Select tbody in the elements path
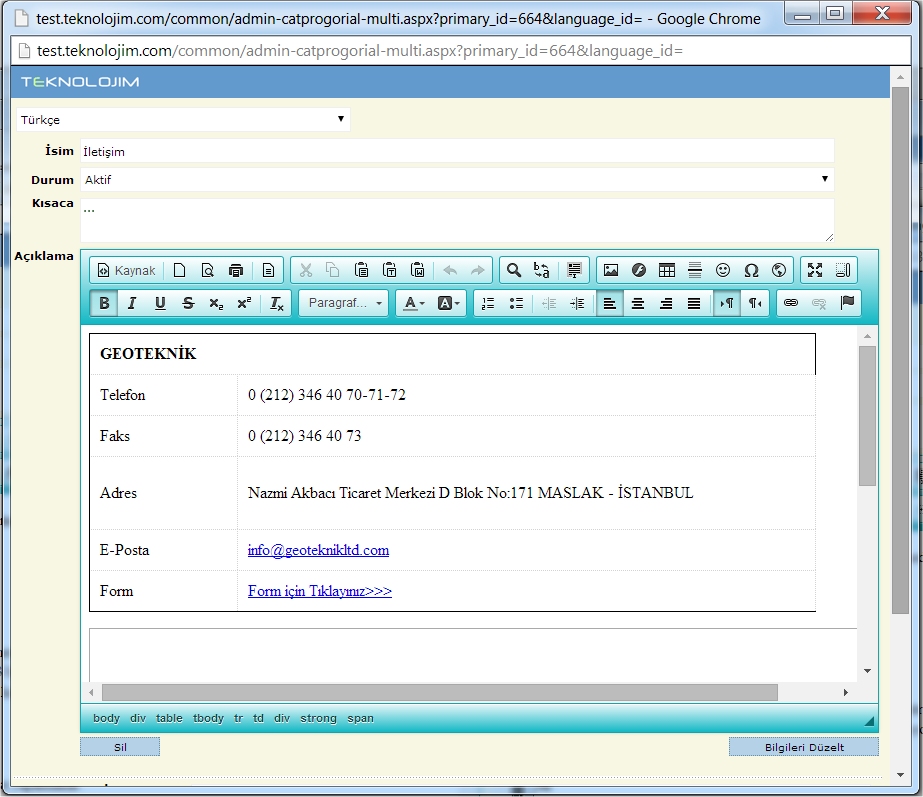The image size is (923, 797). pos(208,718)
